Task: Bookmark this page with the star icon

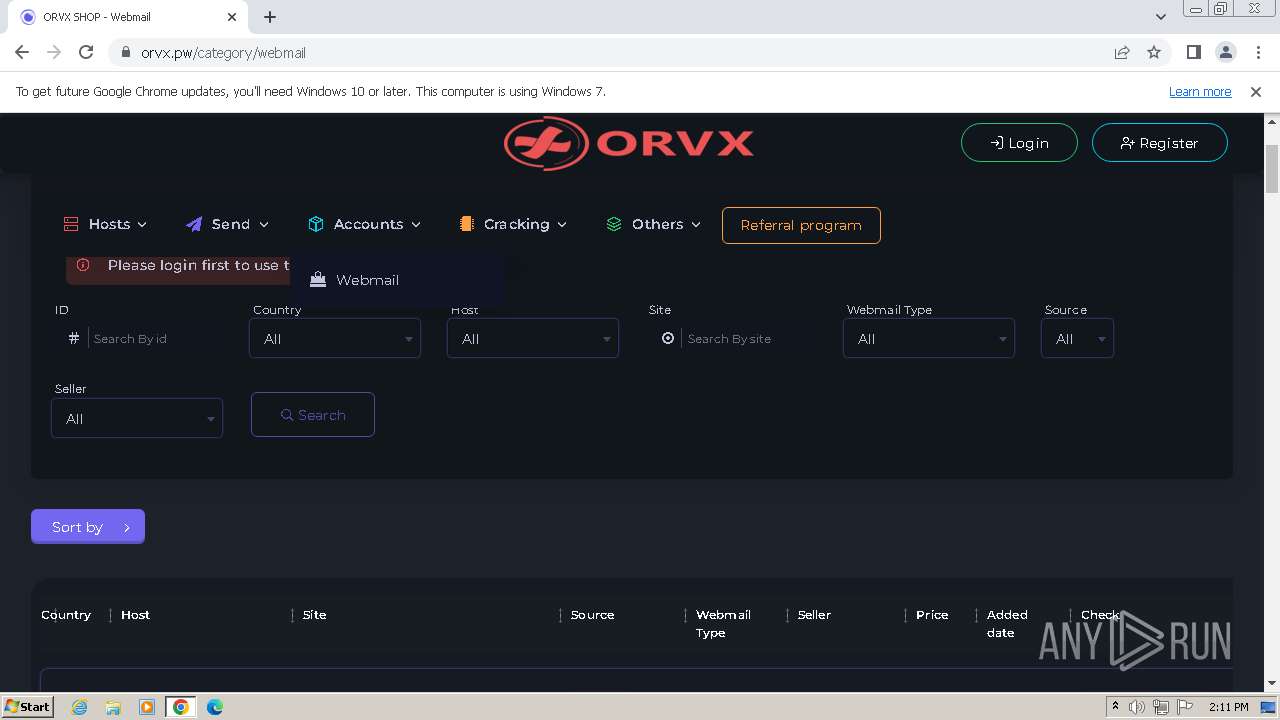Action: pyautogui.click(x=1154, y=52)
